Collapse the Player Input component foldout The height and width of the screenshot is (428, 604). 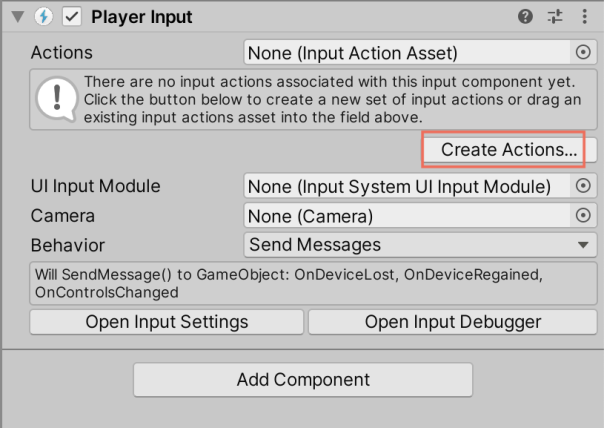(14, 17)
